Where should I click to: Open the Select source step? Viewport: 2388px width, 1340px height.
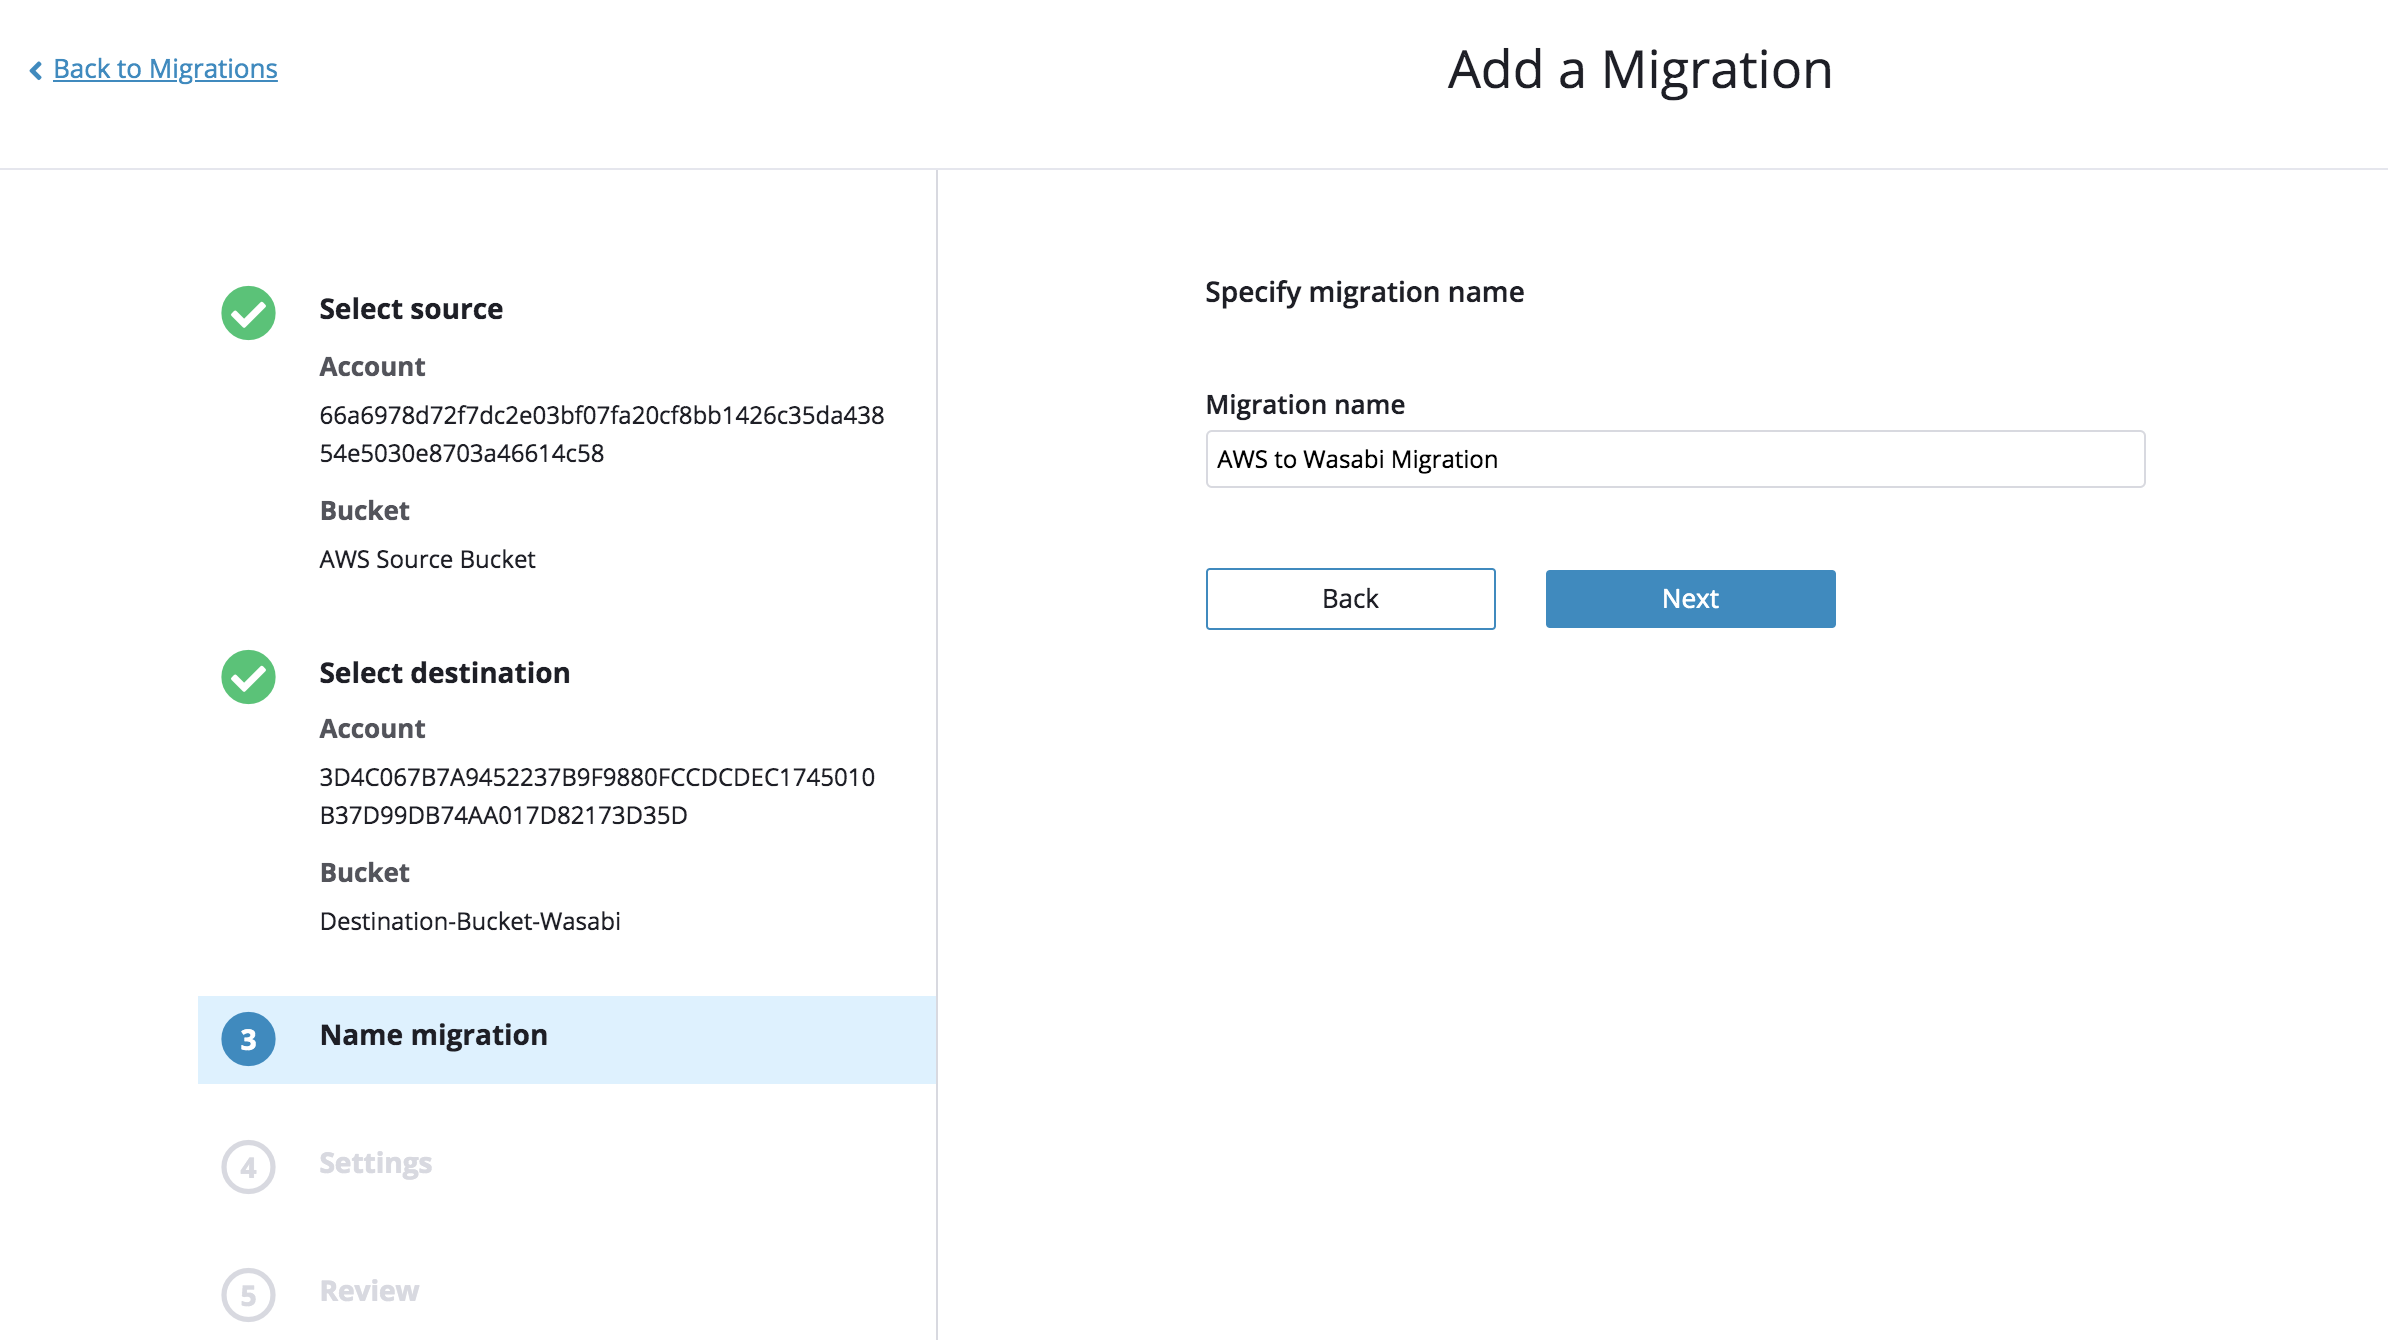pos(411,309)
